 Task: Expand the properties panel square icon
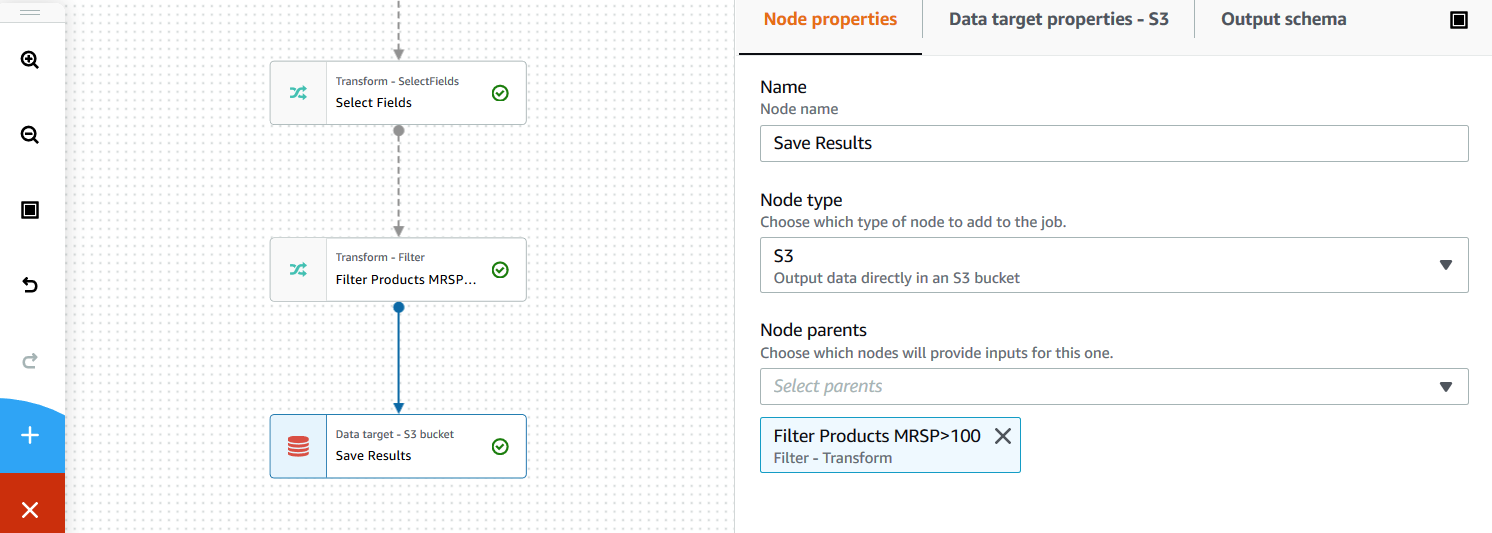[1458, 20]
